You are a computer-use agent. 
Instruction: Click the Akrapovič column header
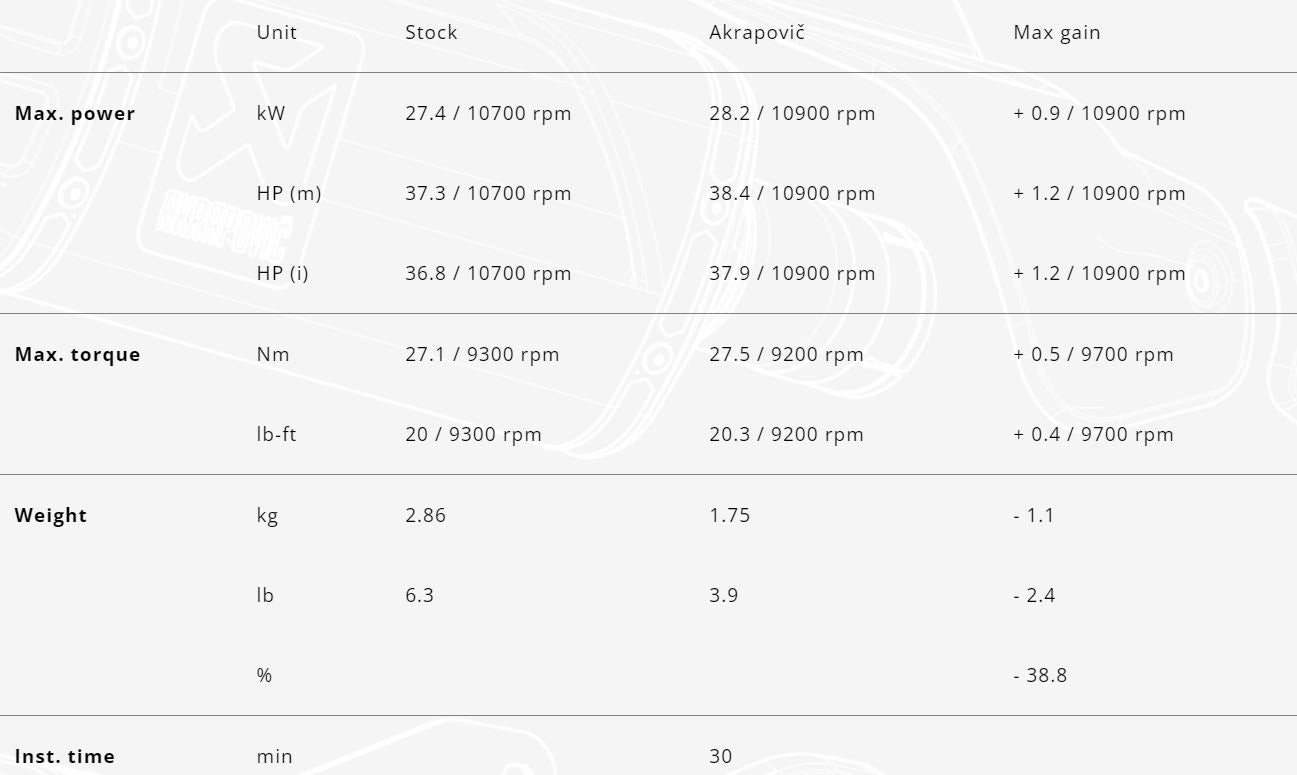(x=757, y=33)
